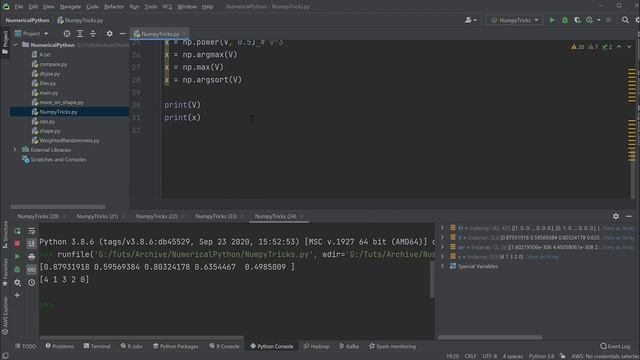640x360 pixels.
Task: Open console settings gear in sidebar
Action: [x=17, y=282]
